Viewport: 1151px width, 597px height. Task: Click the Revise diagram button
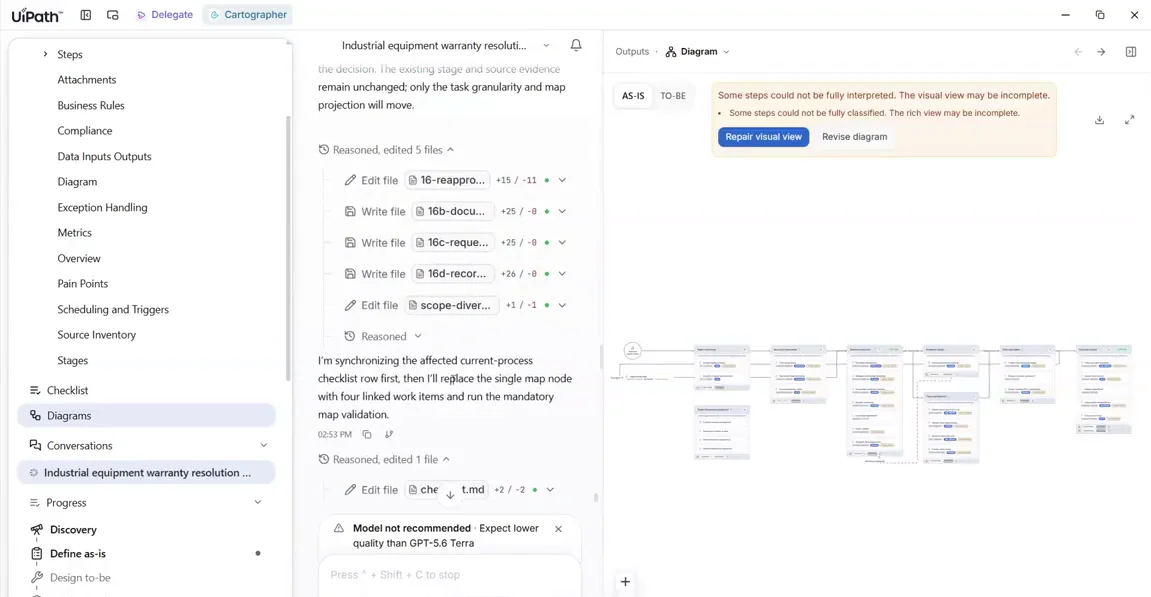854,137
